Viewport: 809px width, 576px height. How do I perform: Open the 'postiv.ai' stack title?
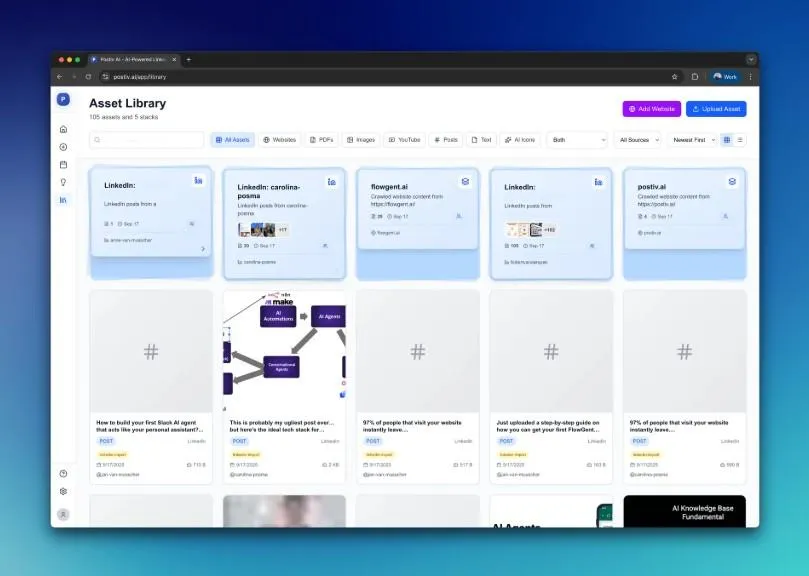[x=652, y=187]
